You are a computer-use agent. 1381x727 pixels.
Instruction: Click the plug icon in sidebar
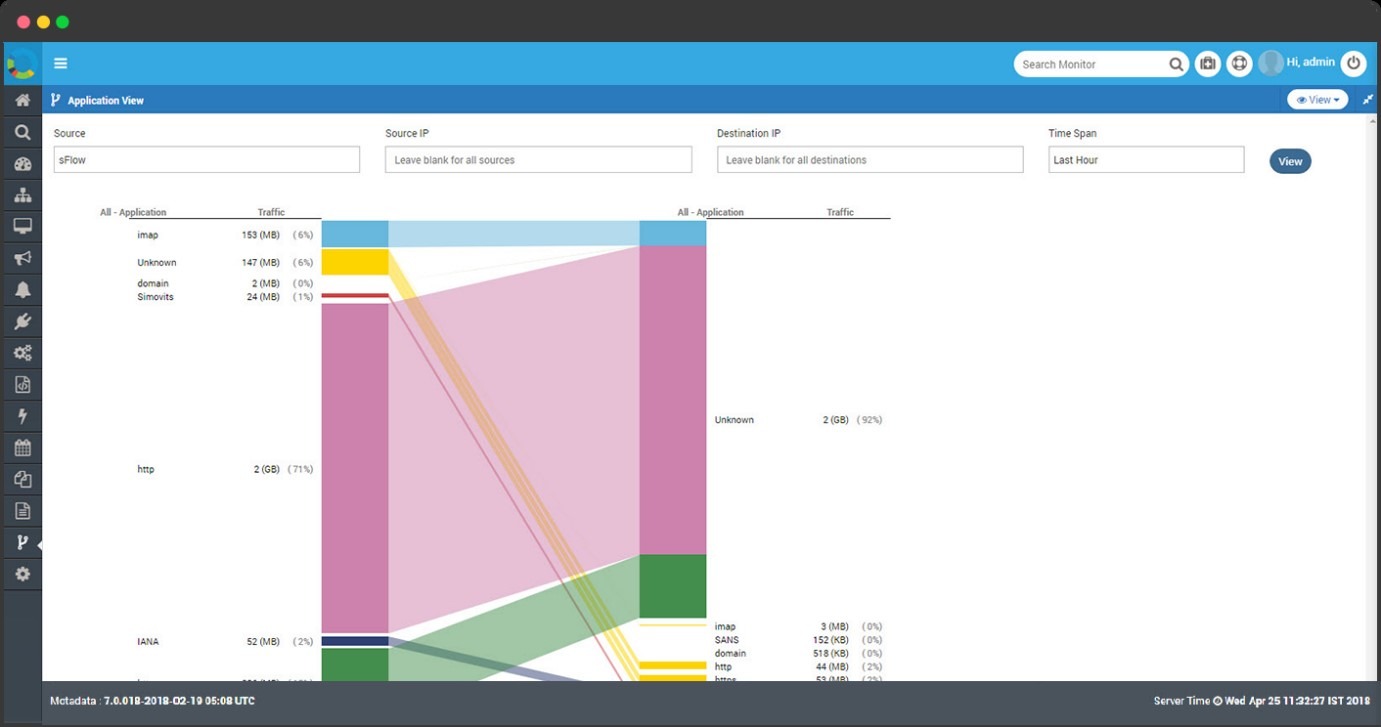[22, 321]
